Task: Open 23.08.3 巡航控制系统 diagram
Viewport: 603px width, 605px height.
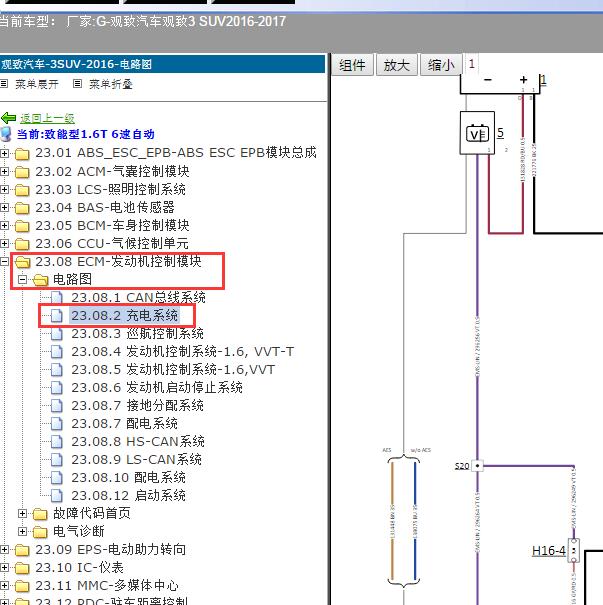Action: tap(137, 334)
